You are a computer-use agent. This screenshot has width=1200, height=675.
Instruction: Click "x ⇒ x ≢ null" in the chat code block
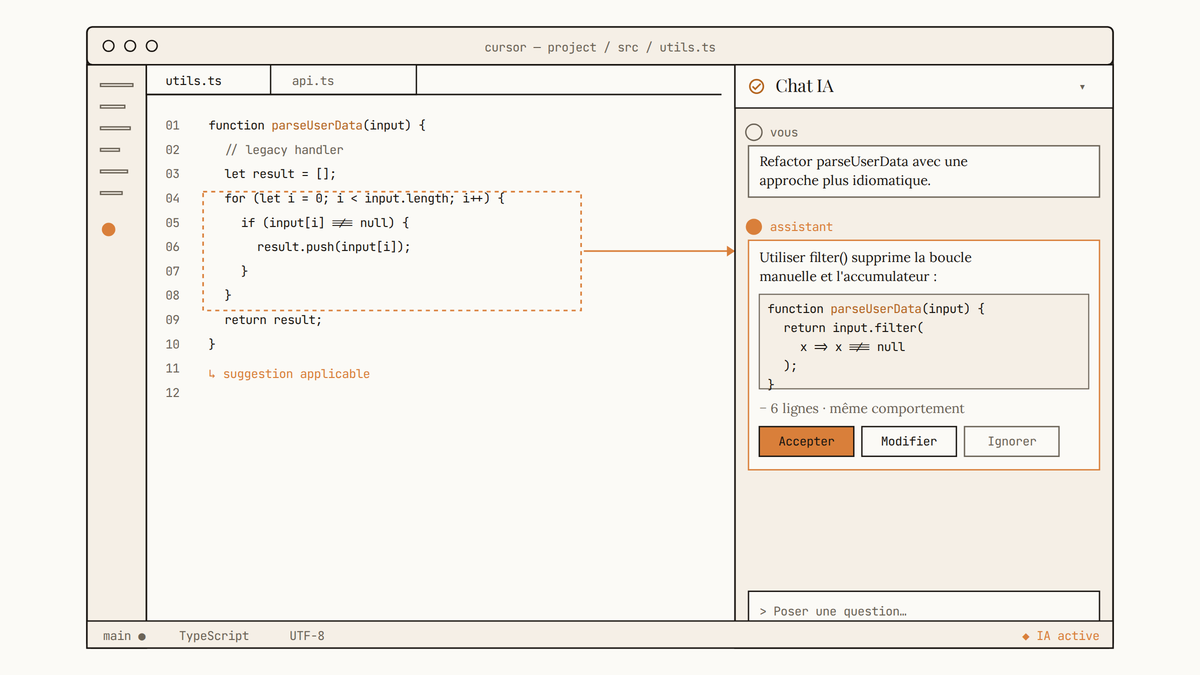(x=852, y=347)
